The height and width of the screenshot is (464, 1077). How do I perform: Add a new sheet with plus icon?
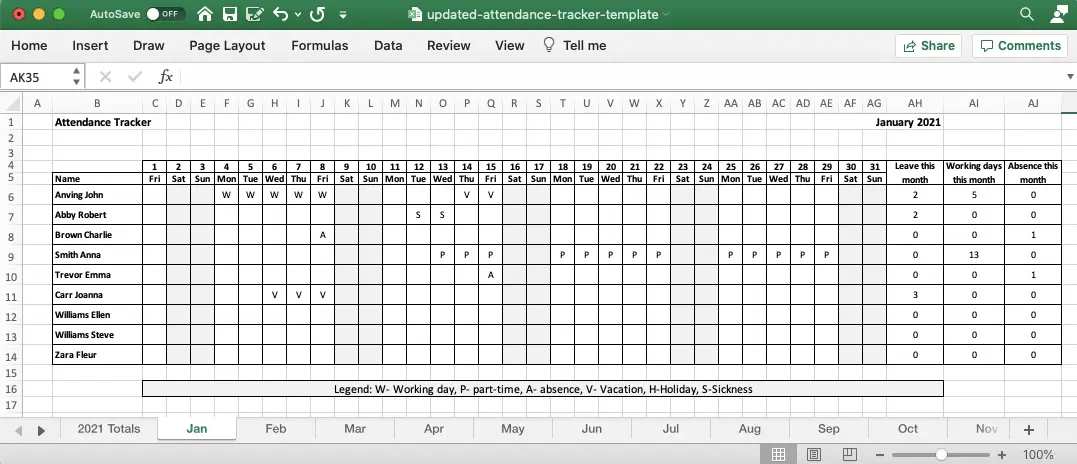(1028, 430)
